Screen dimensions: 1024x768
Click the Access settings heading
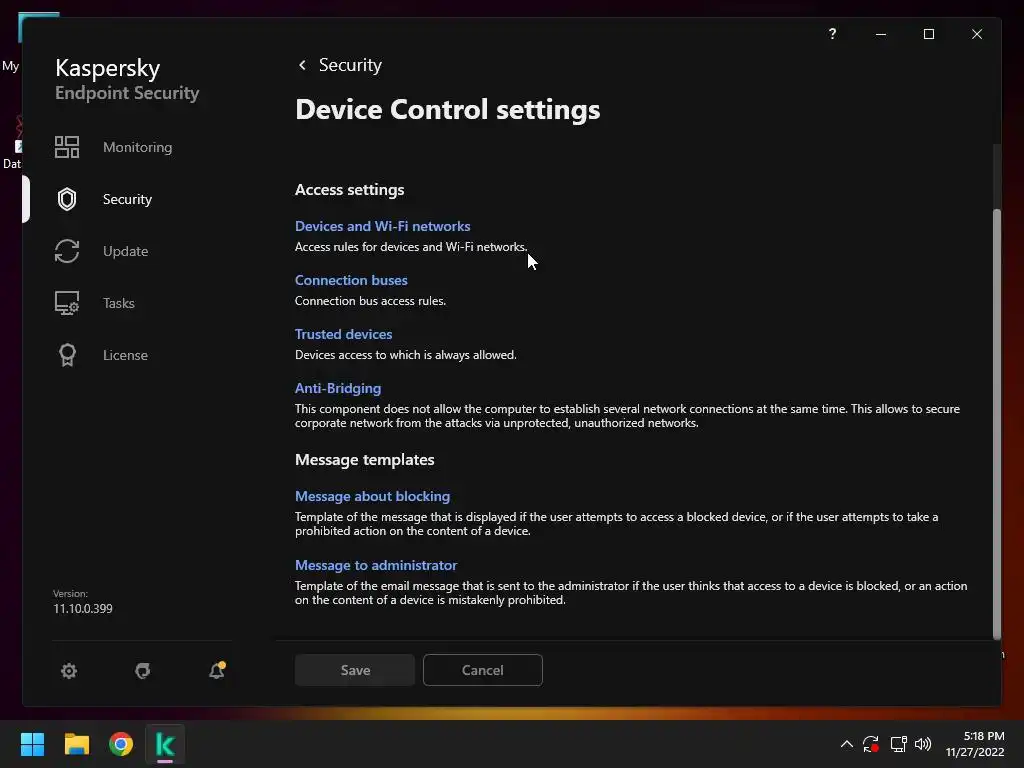pyautogui.click(x=349, y=189)
